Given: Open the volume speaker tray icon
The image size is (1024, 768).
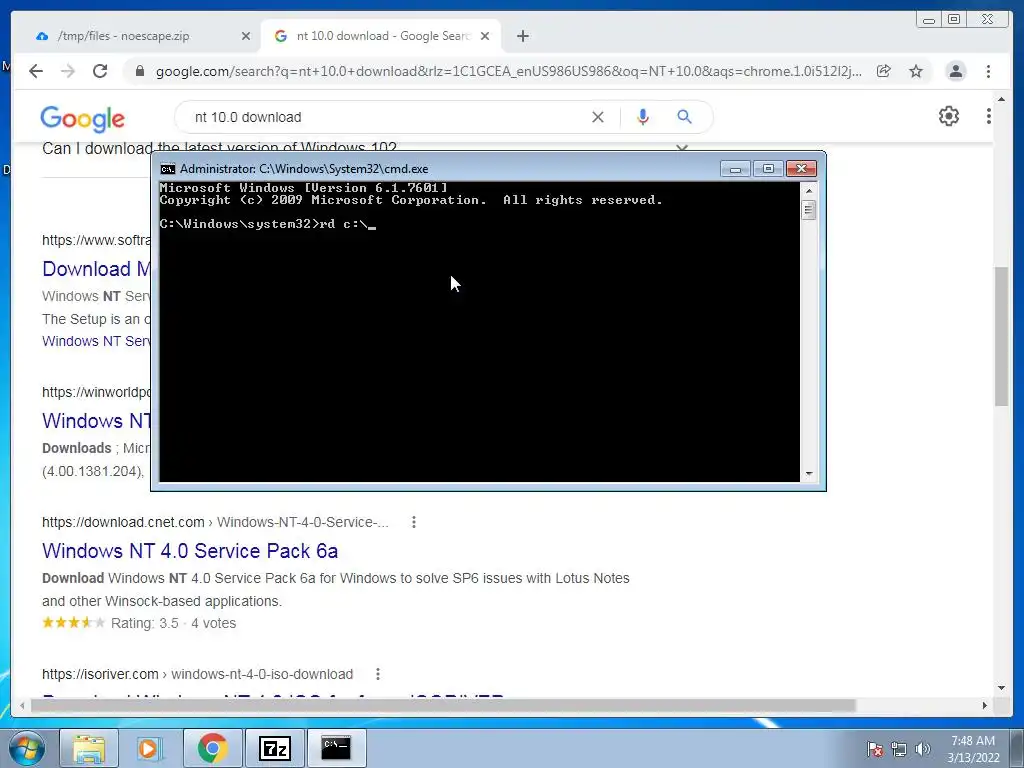Looking at the screenshot, I should tap(923, 749).
